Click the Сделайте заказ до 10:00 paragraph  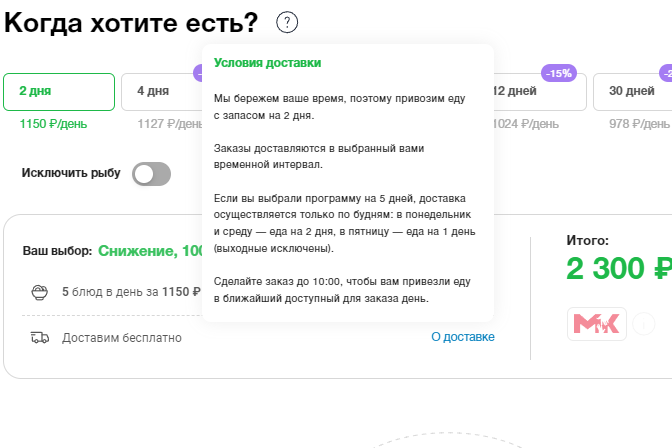click(x=342, y=290)
